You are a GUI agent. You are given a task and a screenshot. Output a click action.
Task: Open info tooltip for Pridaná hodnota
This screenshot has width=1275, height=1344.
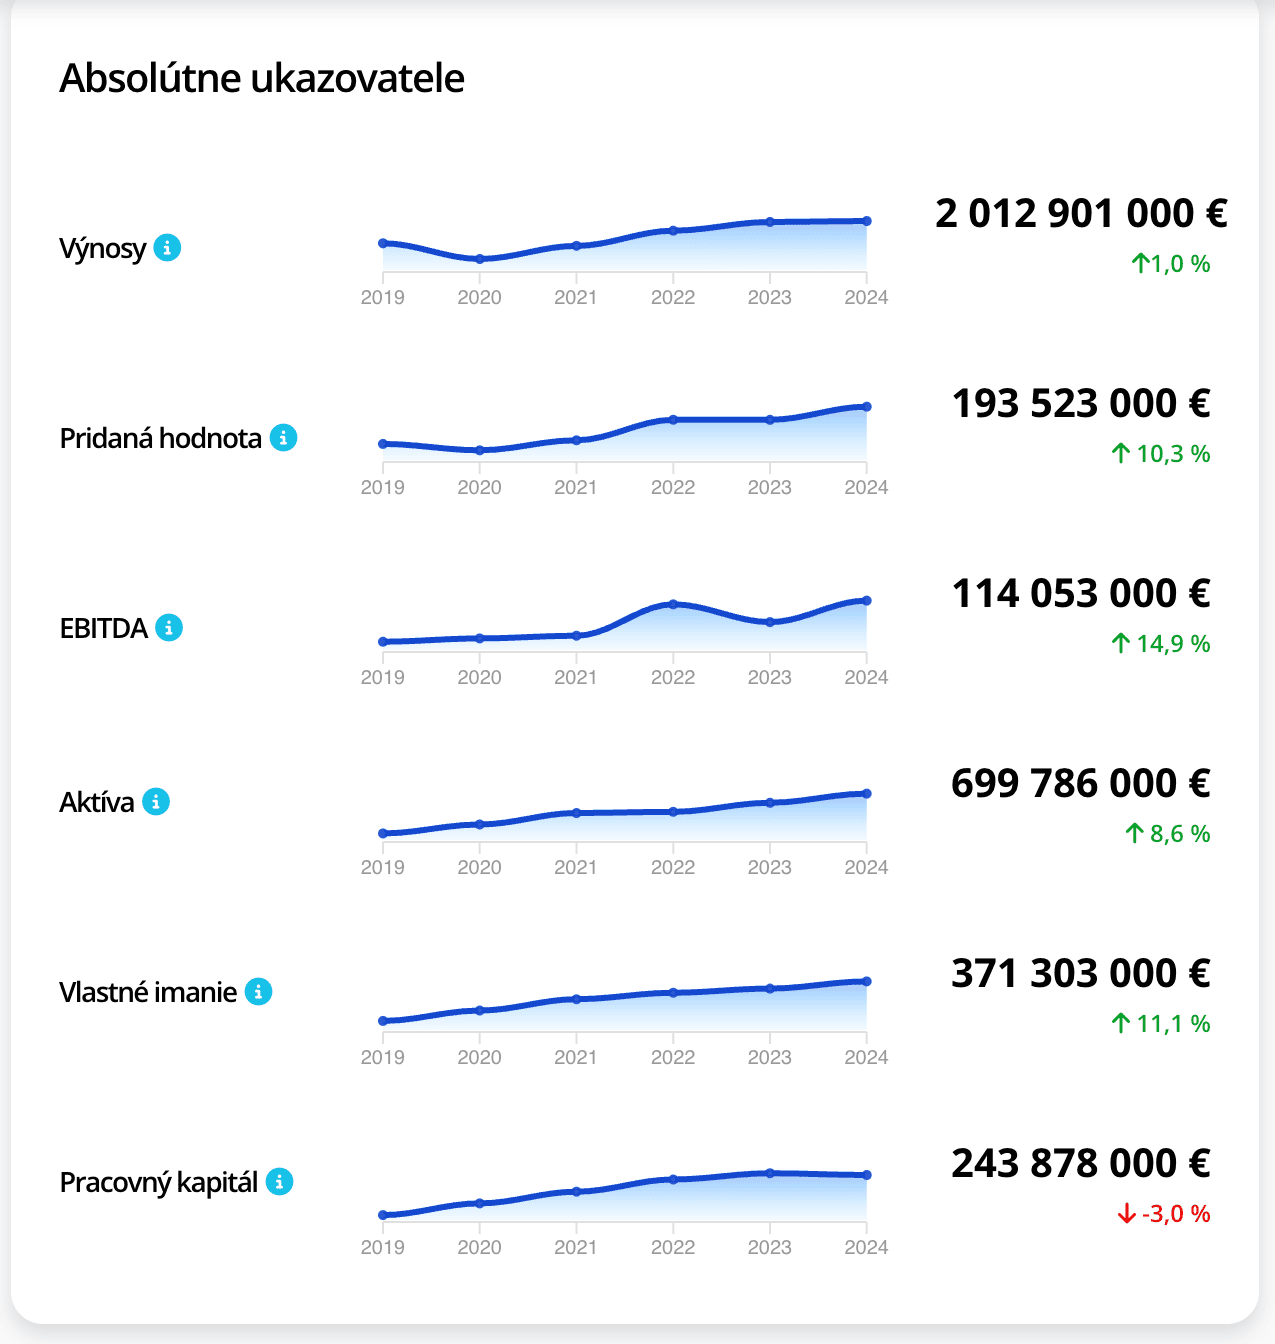(284, 437)
